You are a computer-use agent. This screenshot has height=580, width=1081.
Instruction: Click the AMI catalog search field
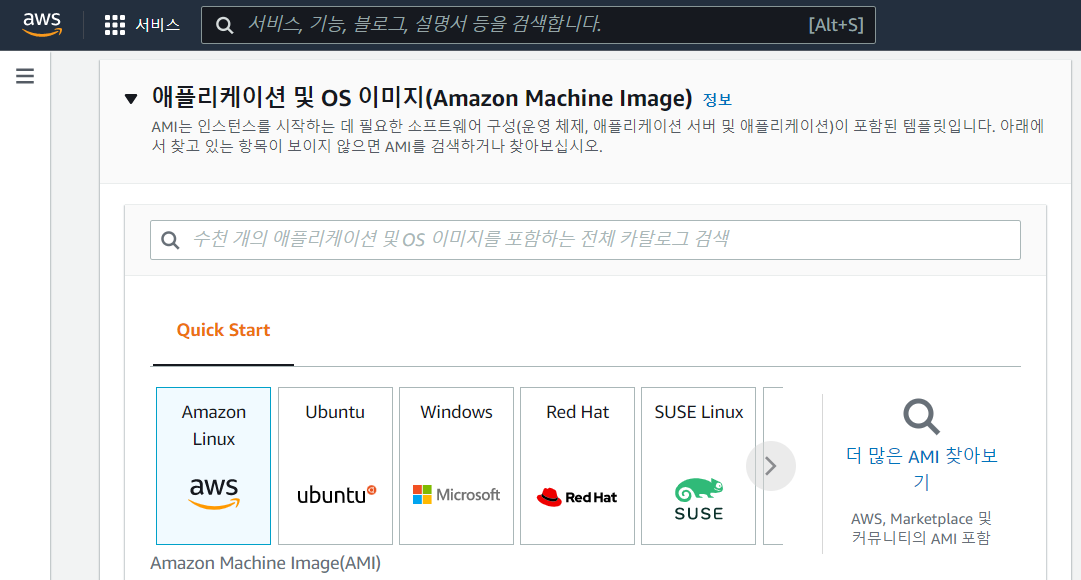tap(585, 240)
